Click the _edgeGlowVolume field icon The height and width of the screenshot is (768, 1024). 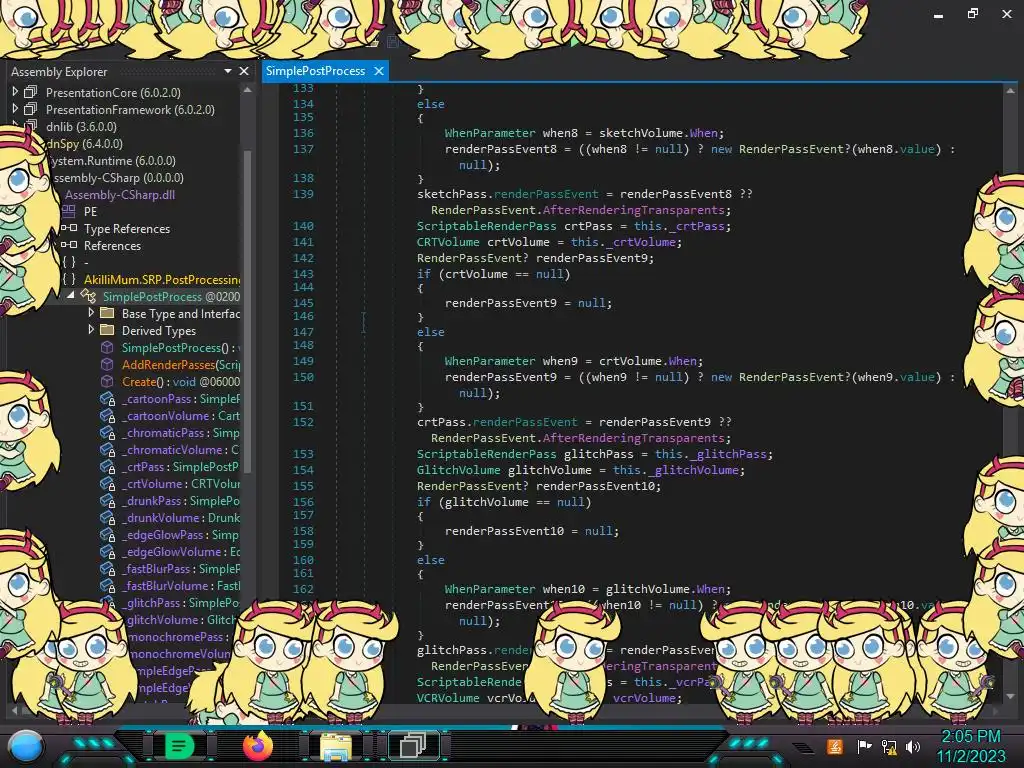[107, 551]
